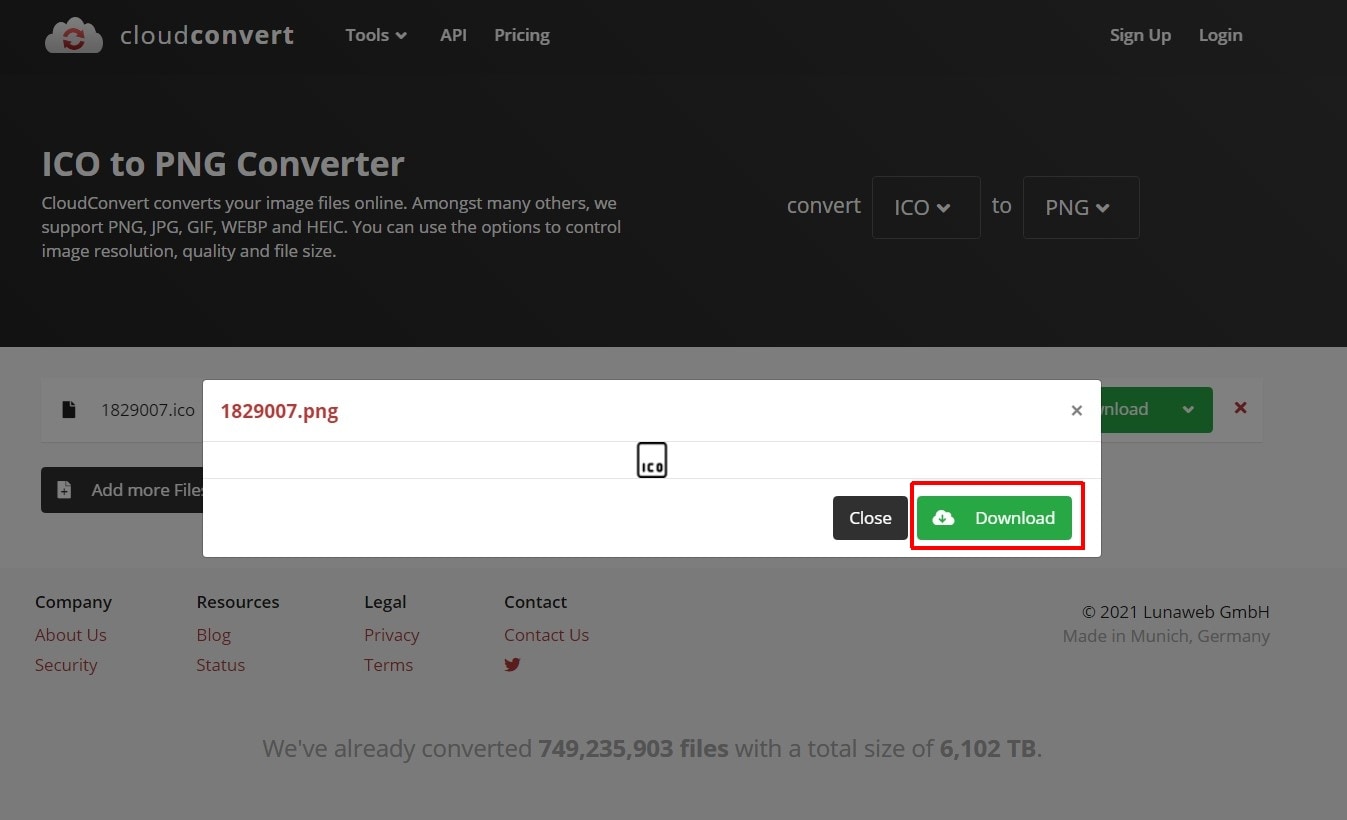Click the 1829007.png dialog title
The image size is (1347, 820).
pyautogui.click(x=279, y=411)
